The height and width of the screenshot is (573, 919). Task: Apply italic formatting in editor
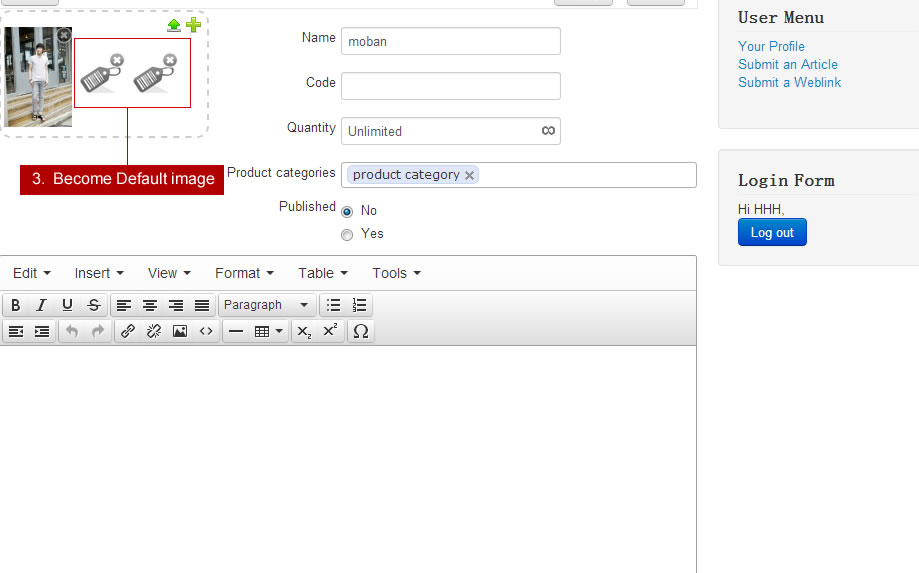[41, 305]
